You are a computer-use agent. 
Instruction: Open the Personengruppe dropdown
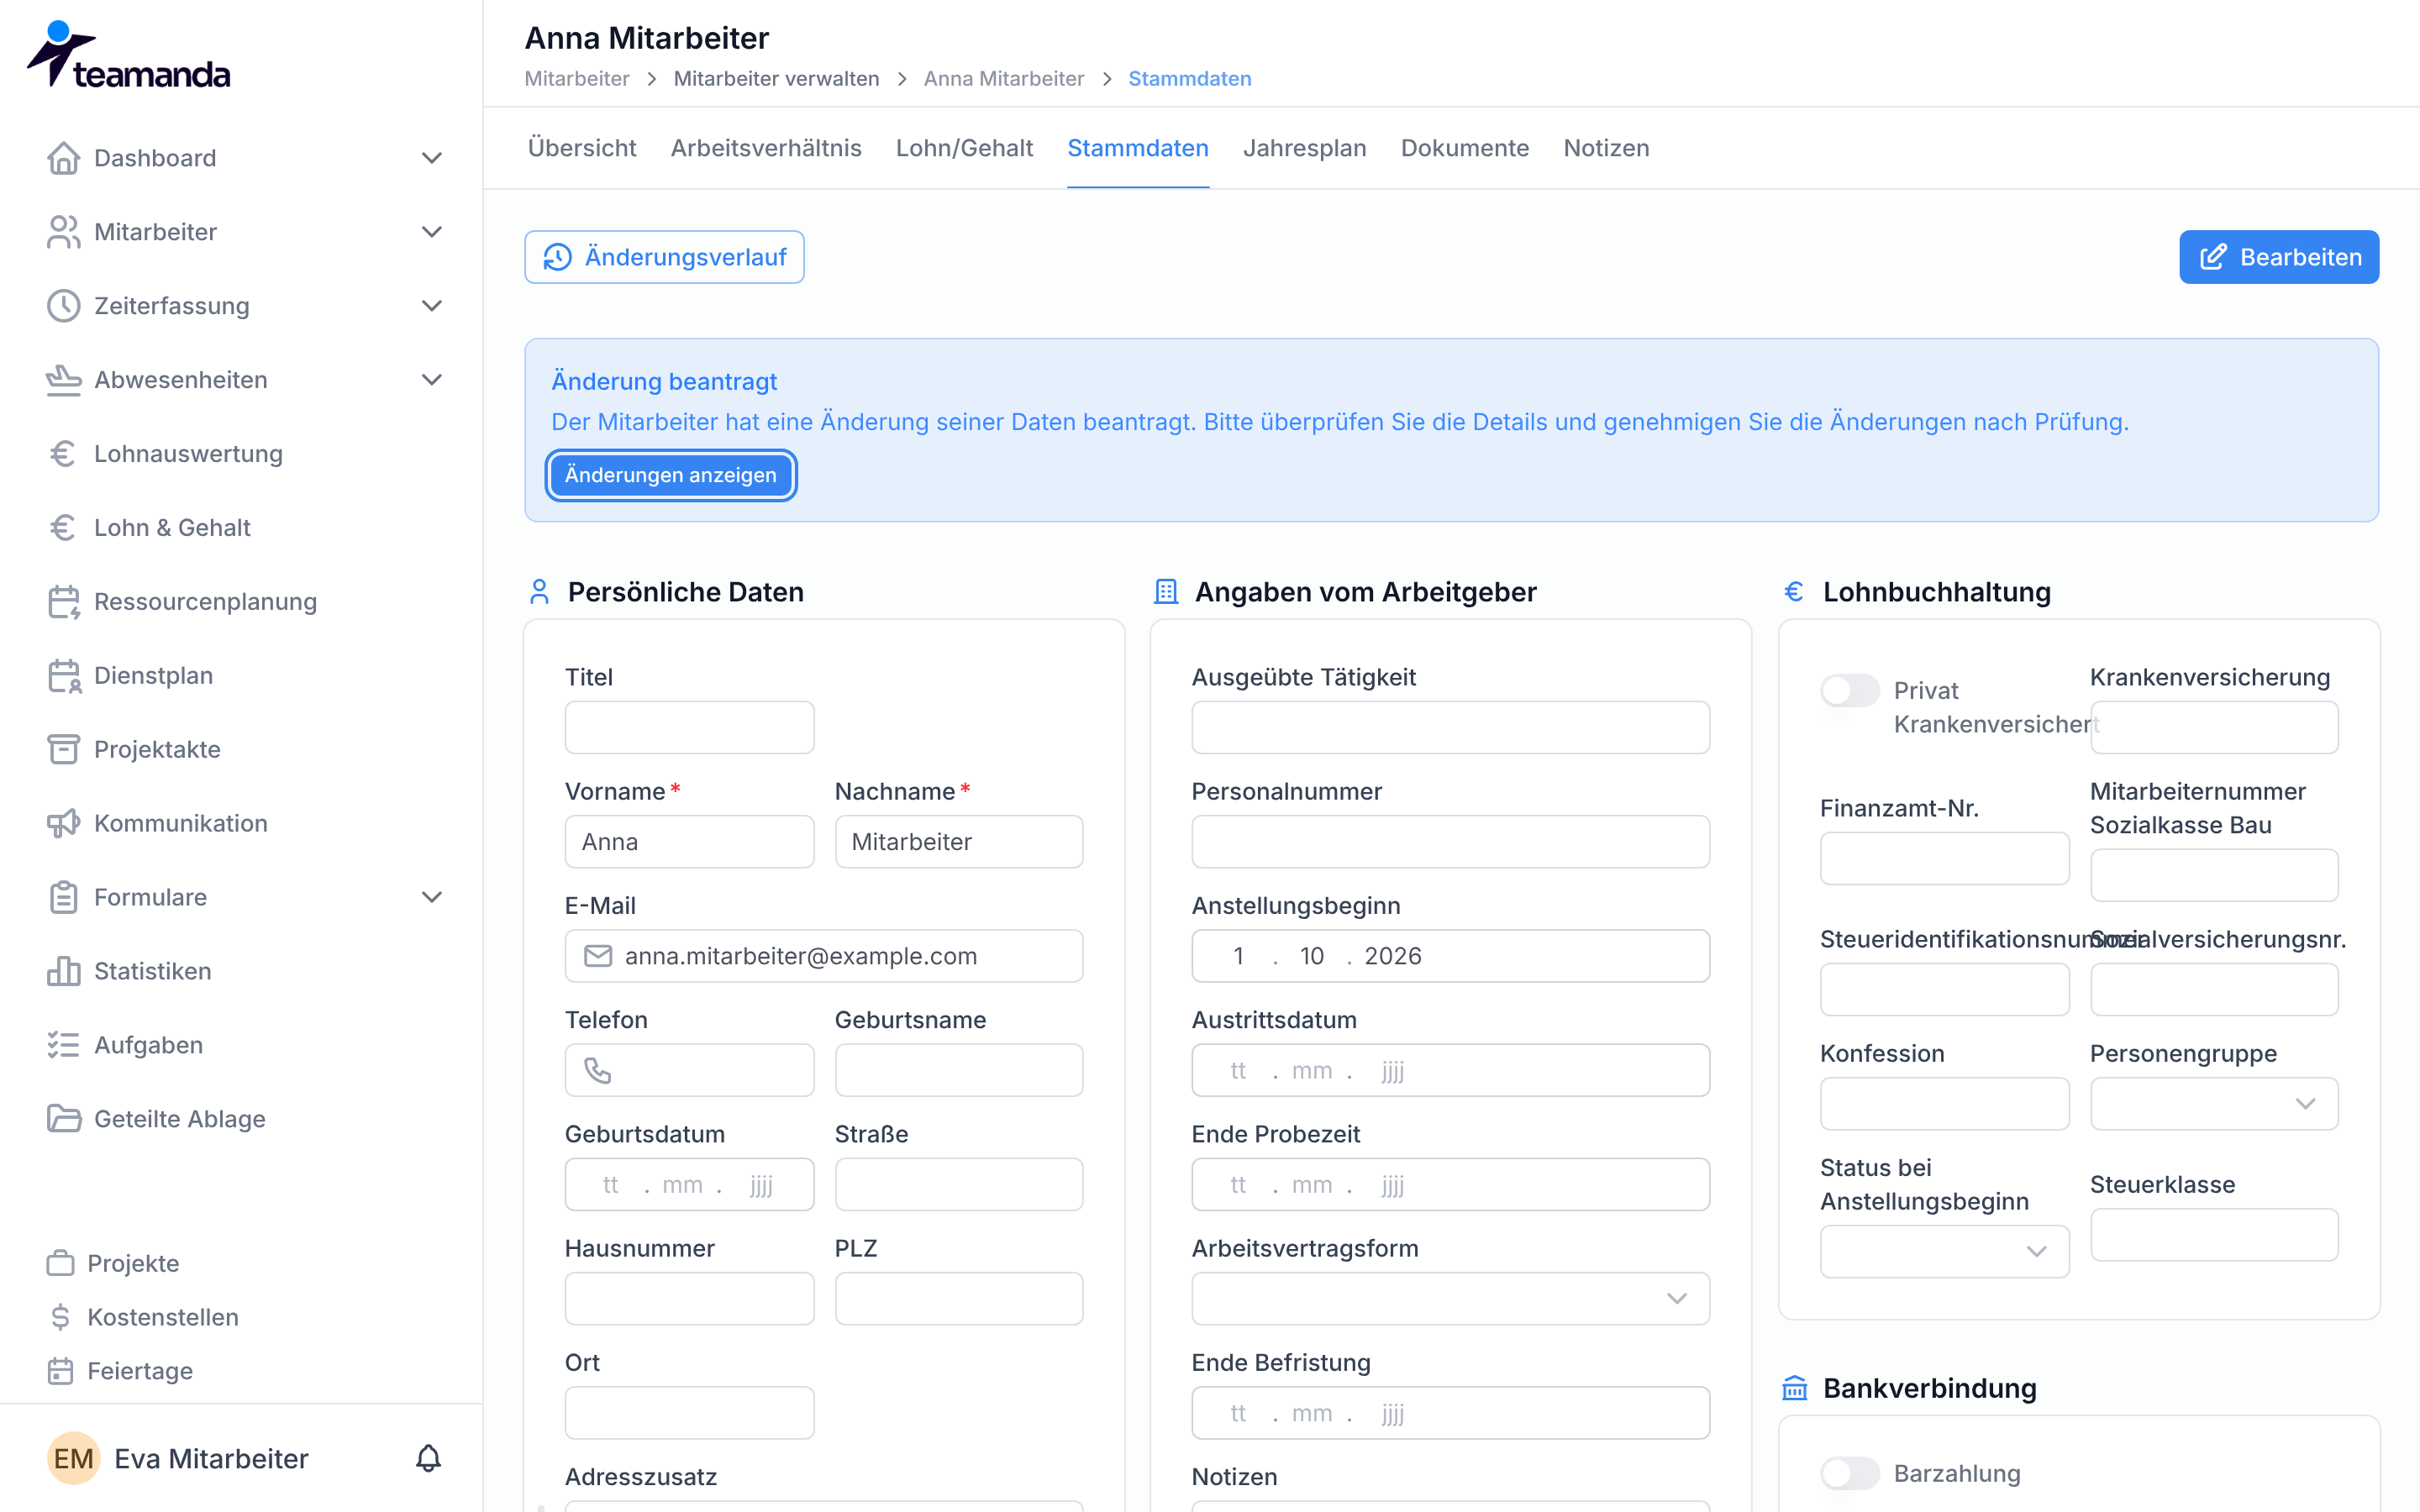point(2213,1103)
